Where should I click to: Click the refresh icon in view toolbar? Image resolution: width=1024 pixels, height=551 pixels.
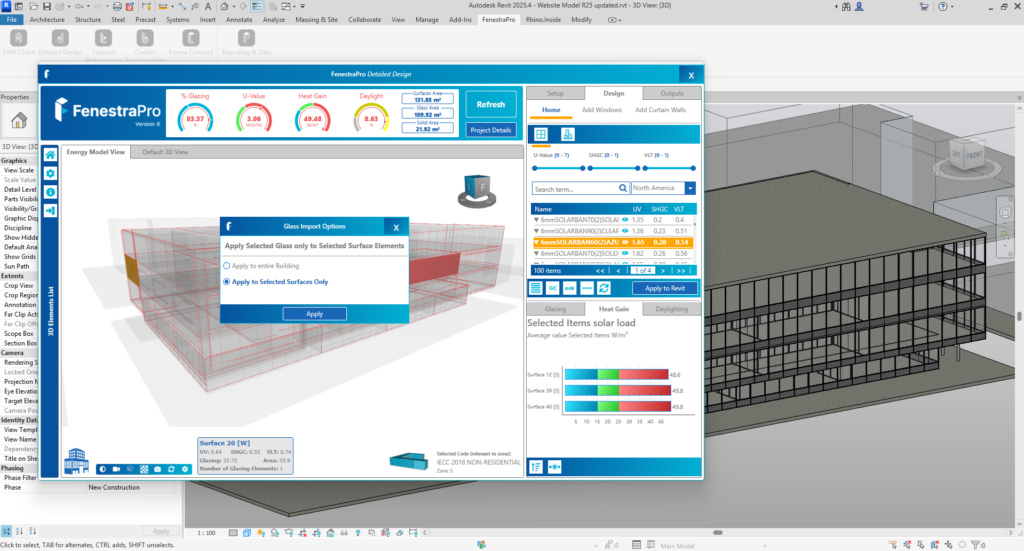171,469
